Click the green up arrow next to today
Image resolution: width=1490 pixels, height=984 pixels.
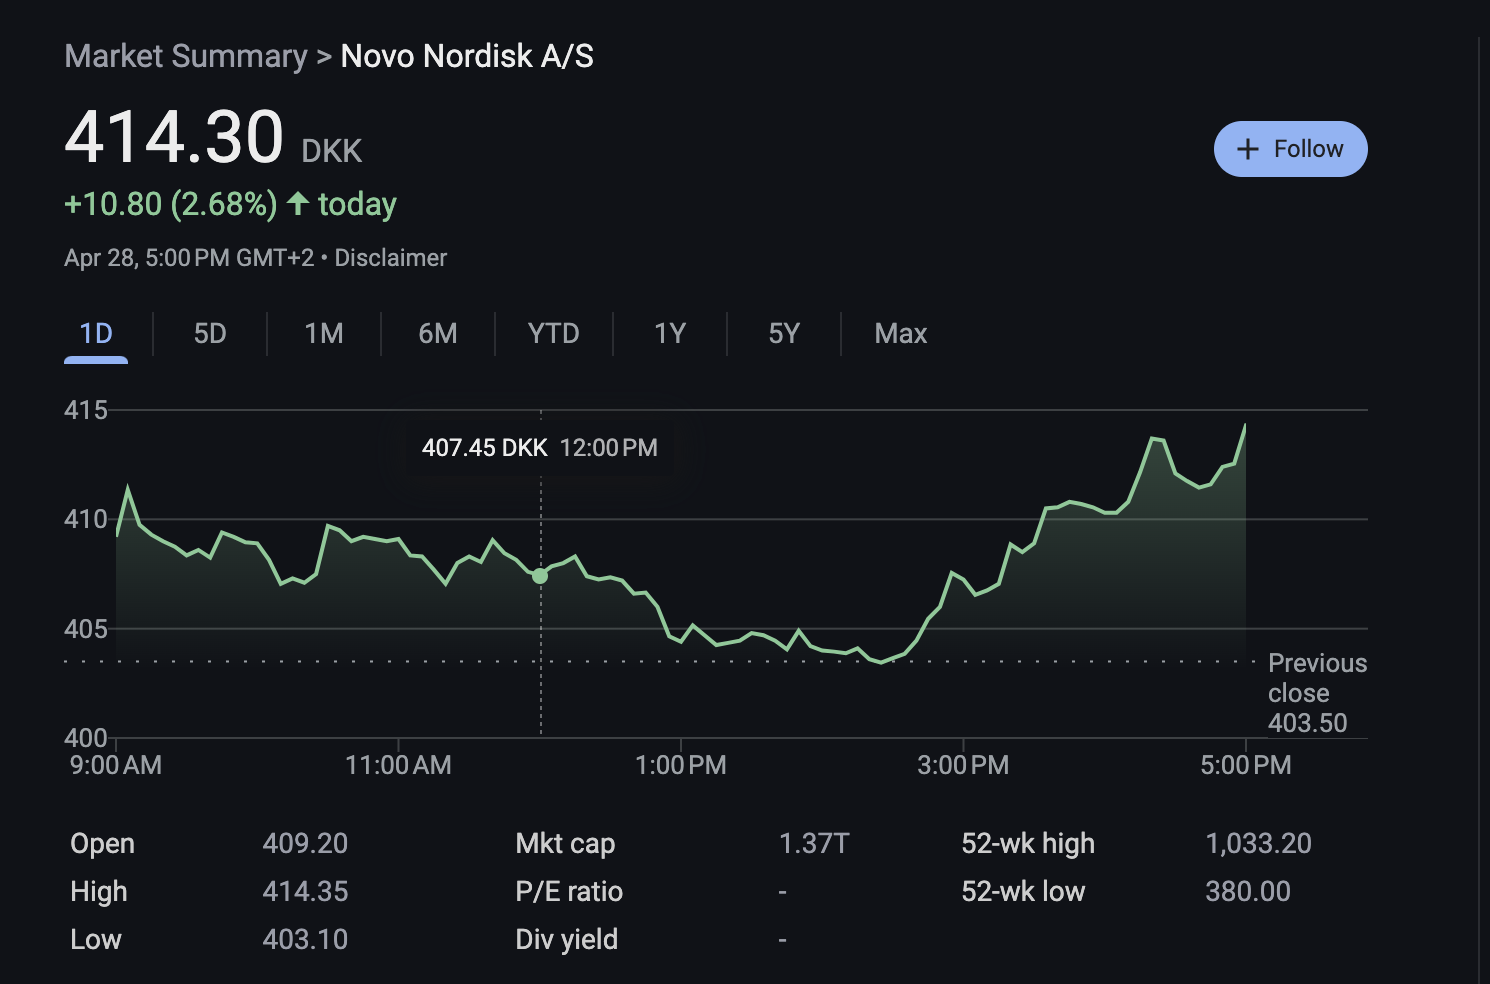click(x=297, y=203)
